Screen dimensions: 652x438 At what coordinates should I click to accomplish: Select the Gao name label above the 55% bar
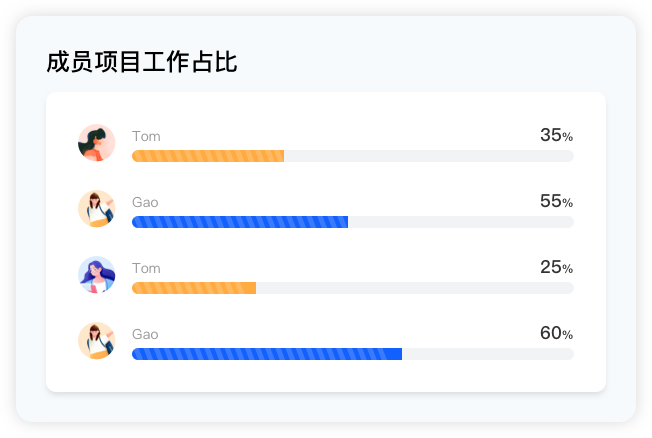tap(145, 202)
